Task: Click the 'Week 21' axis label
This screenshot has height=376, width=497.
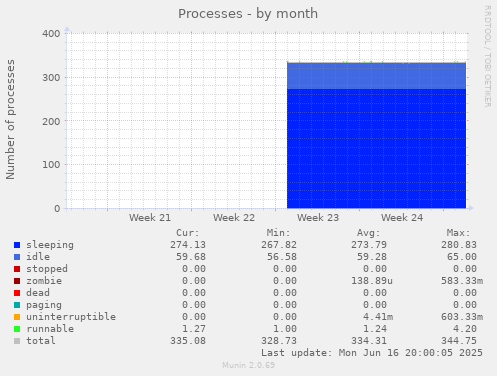Action: coord(150,218)
